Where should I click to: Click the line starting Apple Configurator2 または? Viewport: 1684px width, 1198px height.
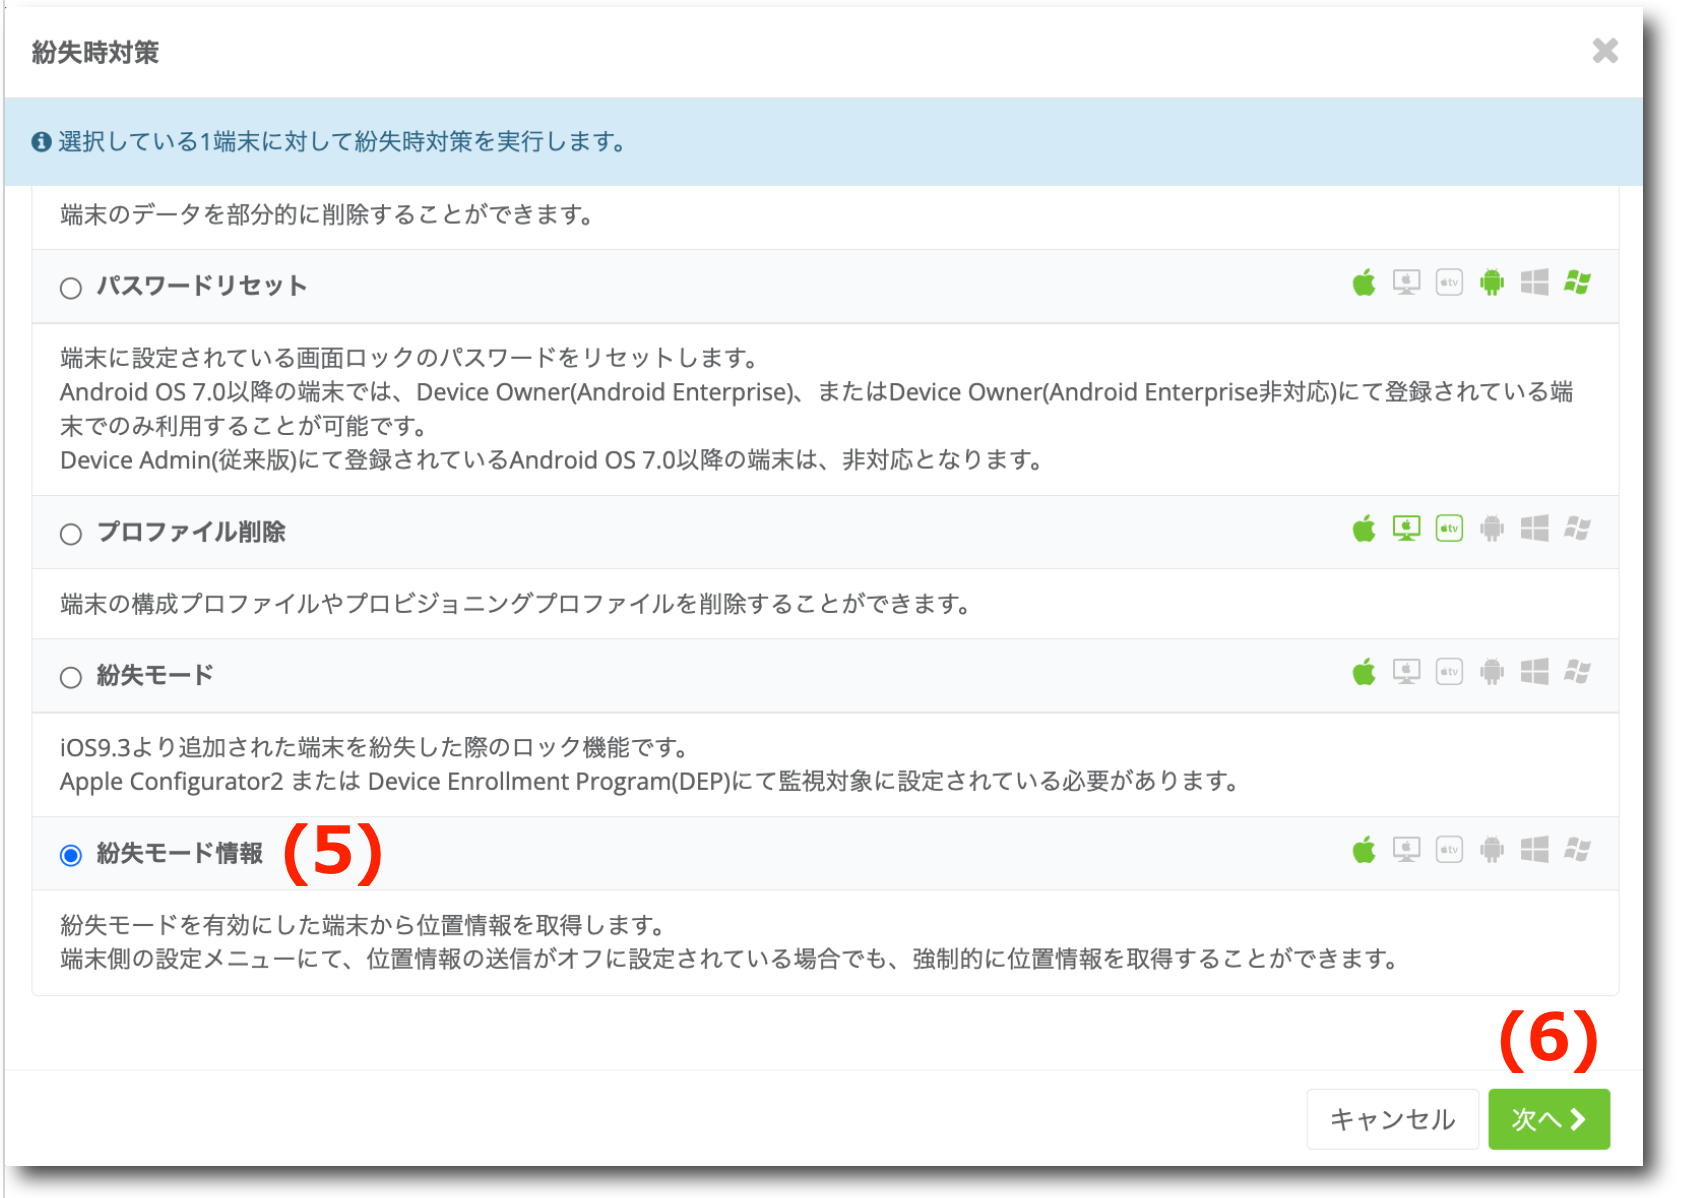[650, 781]
